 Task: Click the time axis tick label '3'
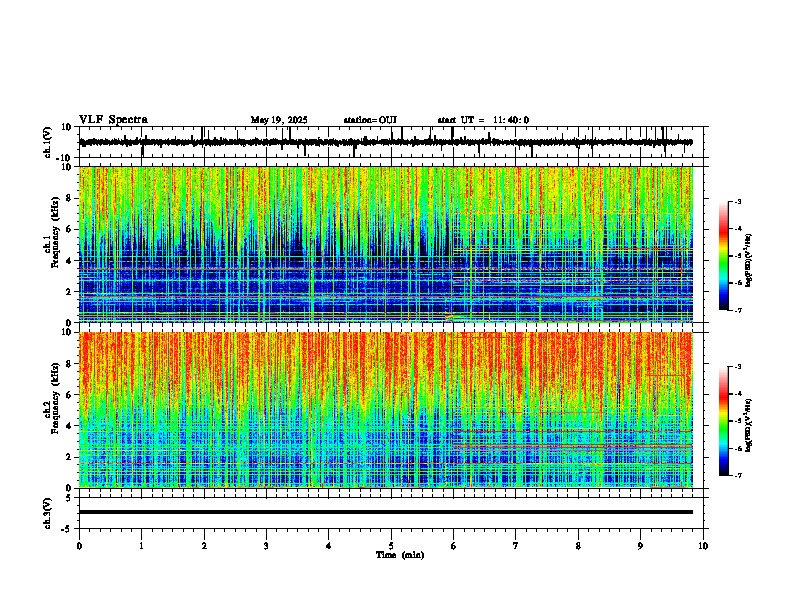[266, 546]
